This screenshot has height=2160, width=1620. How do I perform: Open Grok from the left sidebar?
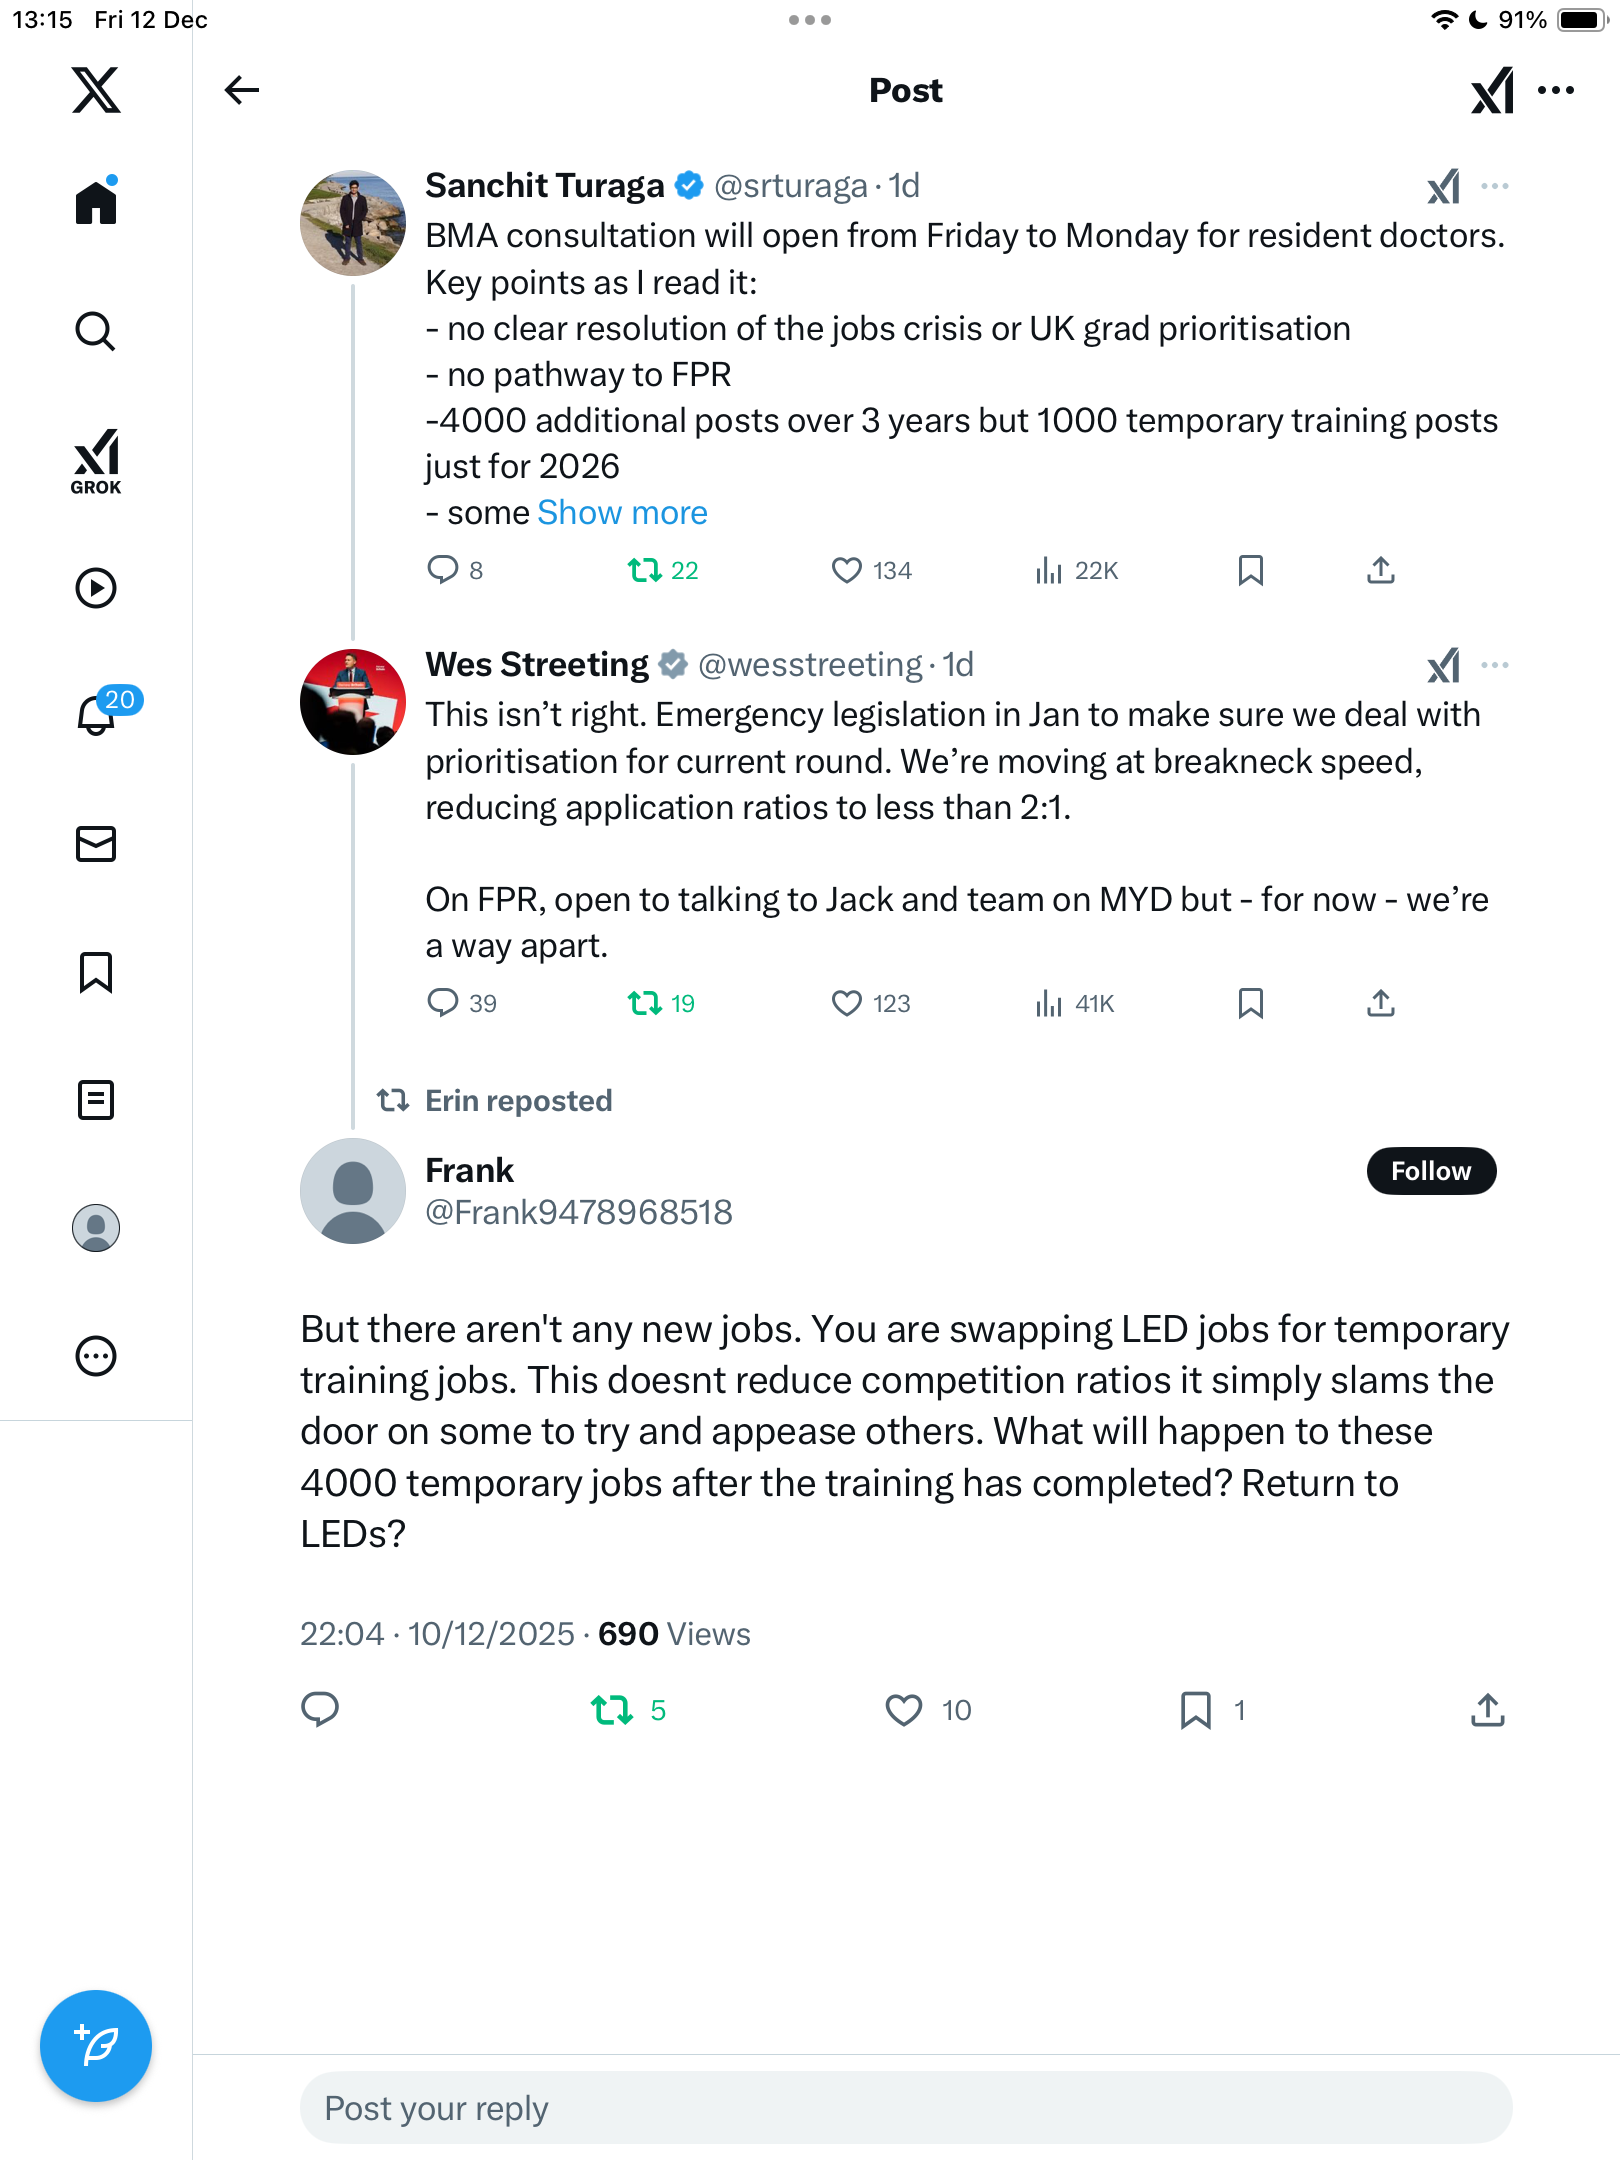(x=96, y=461)
